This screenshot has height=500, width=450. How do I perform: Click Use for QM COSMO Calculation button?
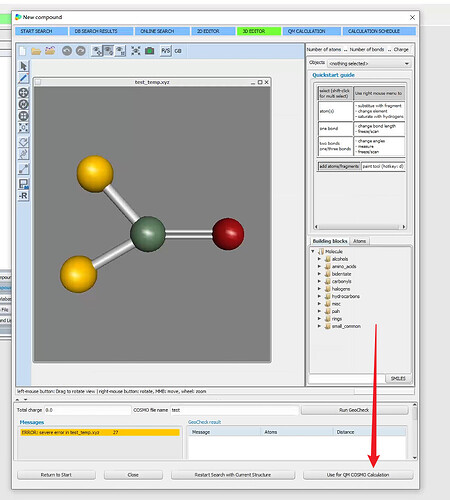pos(358,475)
